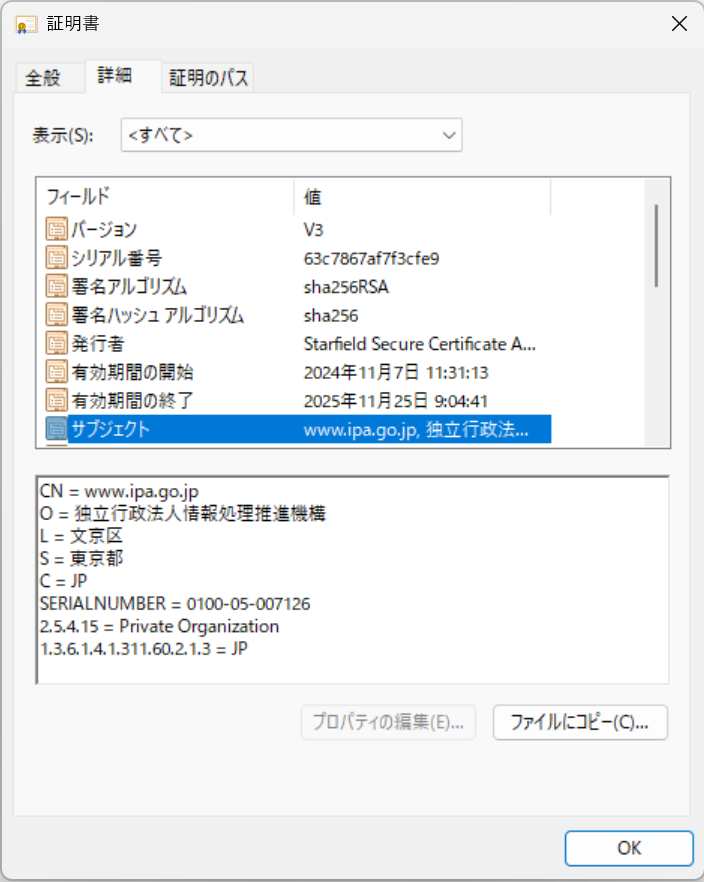
Task: Click the 表示(S): label
Action: [63, 135]
